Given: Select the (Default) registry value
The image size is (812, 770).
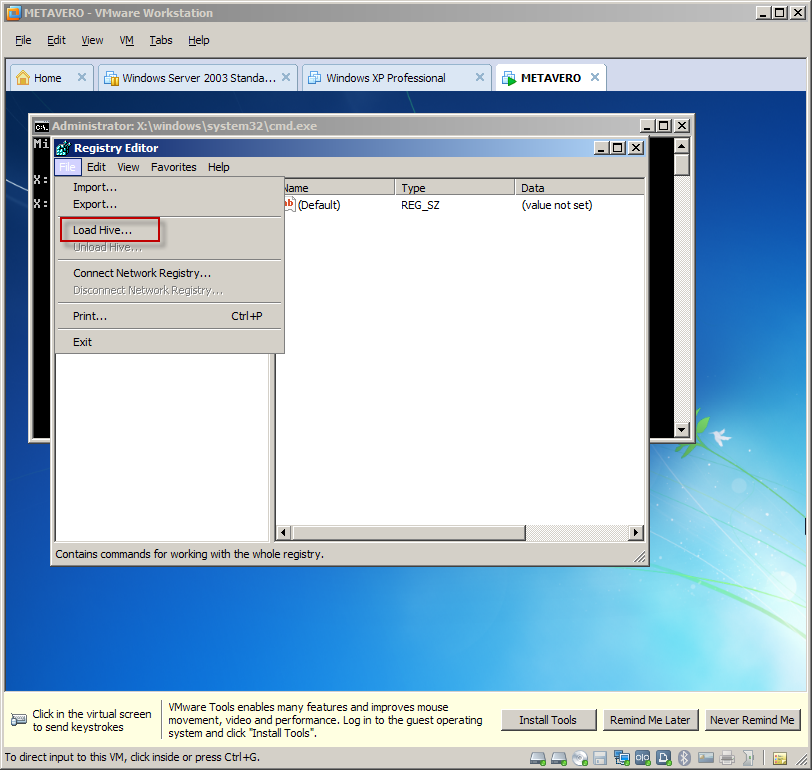Looking at the screenshot, I should (319, 205).
